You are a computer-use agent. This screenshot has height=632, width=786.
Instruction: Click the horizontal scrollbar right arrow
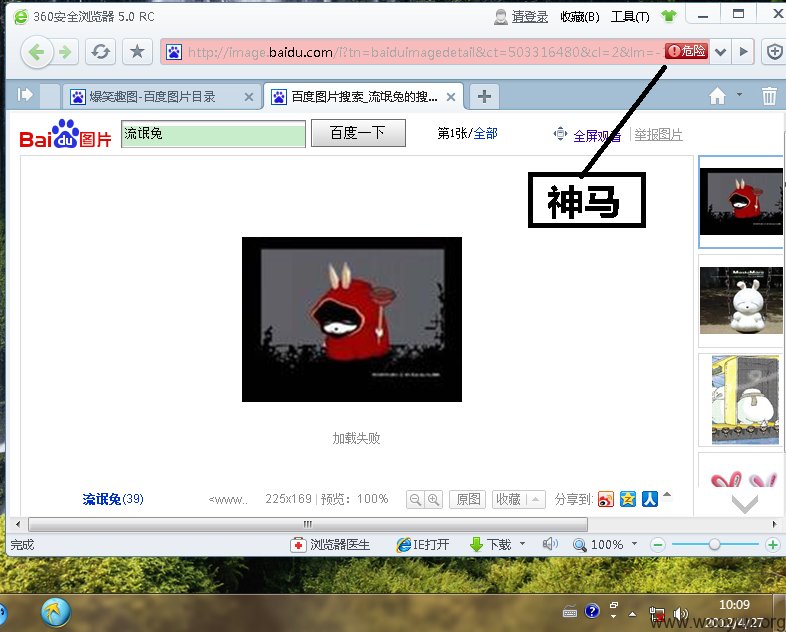click(x=774, y=525)
